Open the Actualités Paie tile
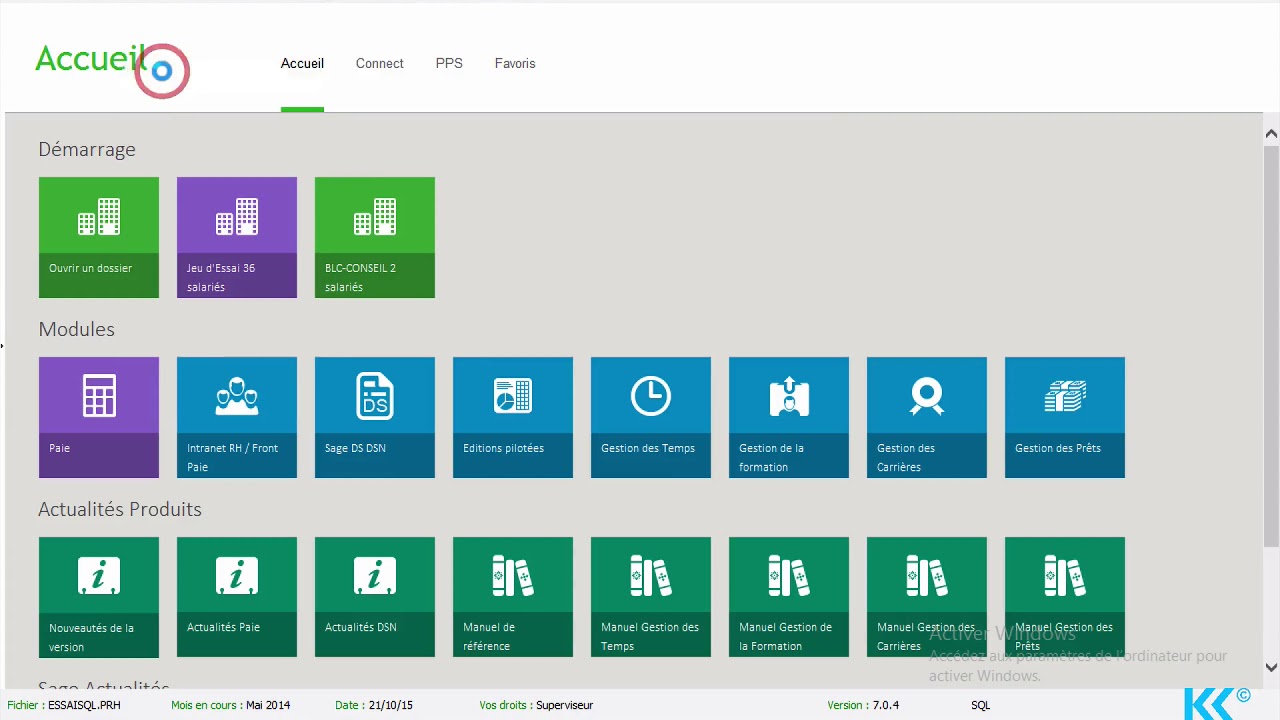 (236, 597)
